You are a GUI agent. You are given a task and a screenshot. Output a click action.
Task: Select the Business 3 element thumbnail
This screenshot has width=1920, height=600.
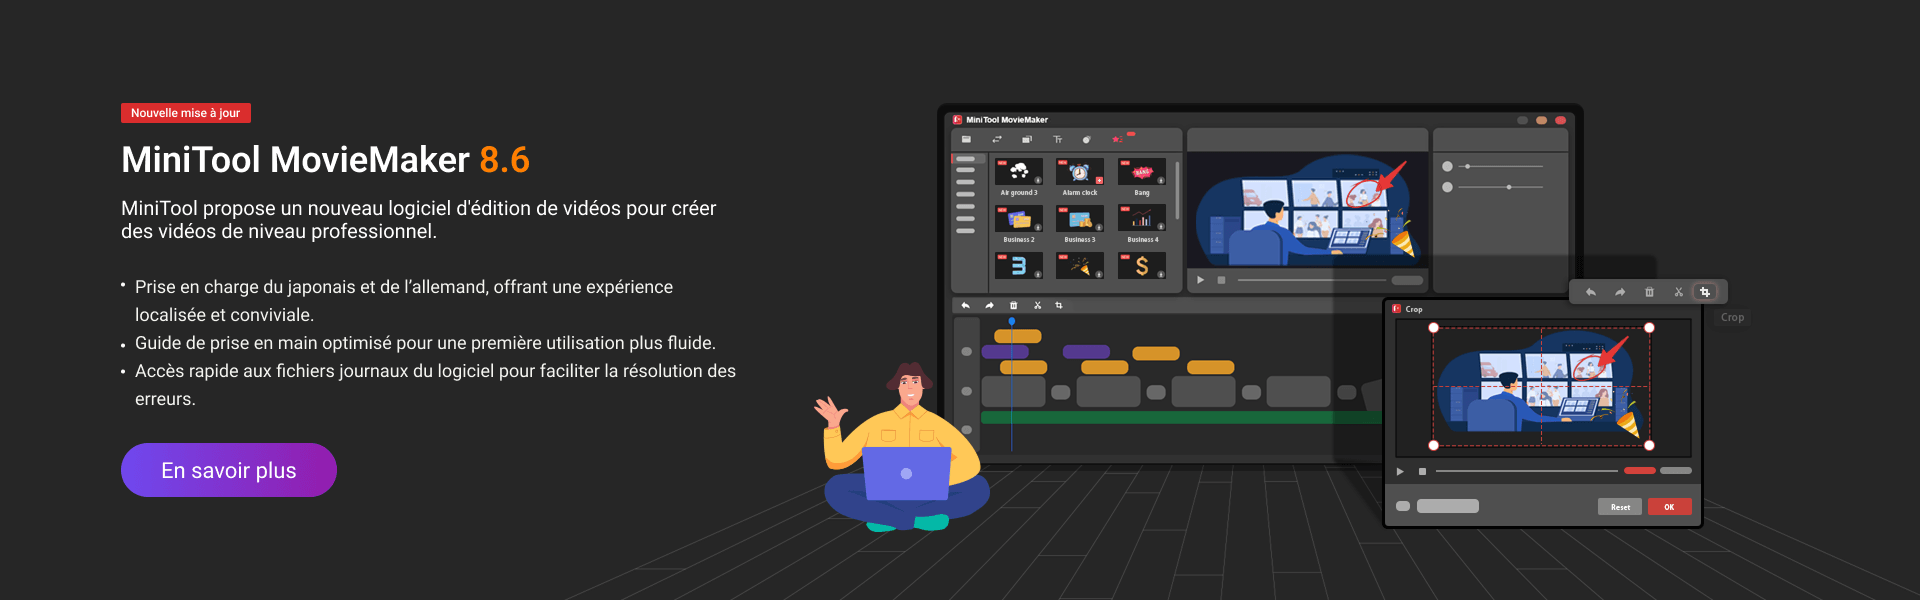(x=1080, y=219)
